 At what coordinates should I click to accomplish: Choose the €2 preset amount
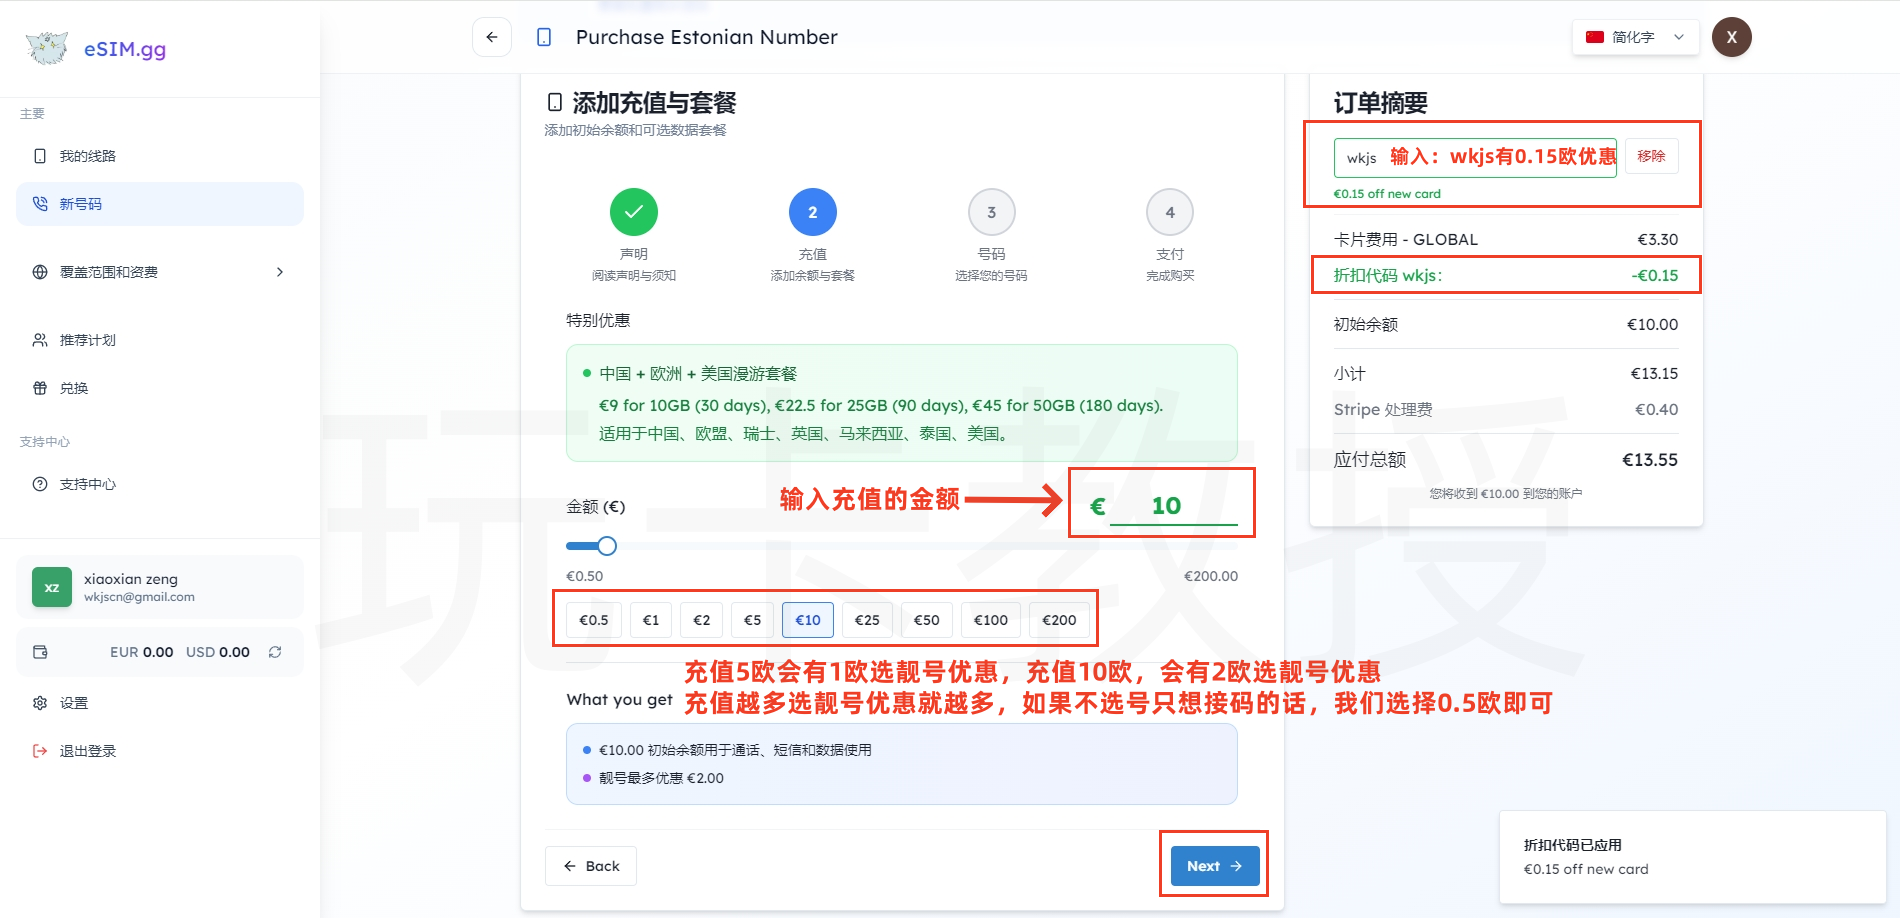702,620
